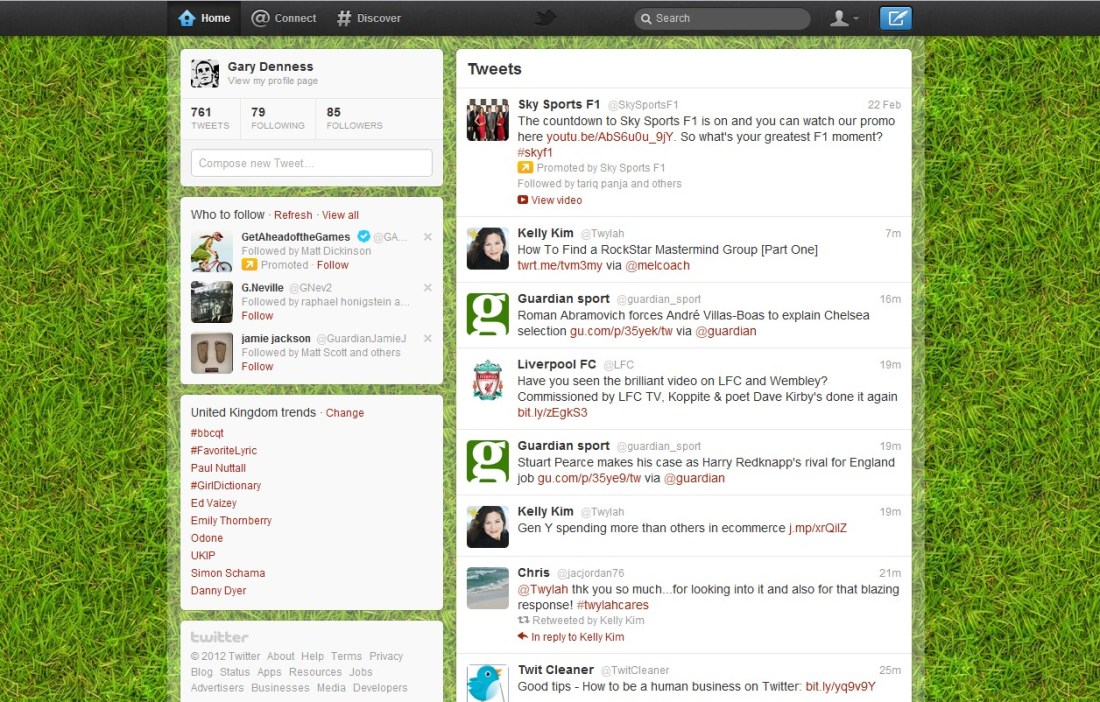Follow G.Neville from suggestions
Screen dimensions: 1100x702
(x=257, y=316)
